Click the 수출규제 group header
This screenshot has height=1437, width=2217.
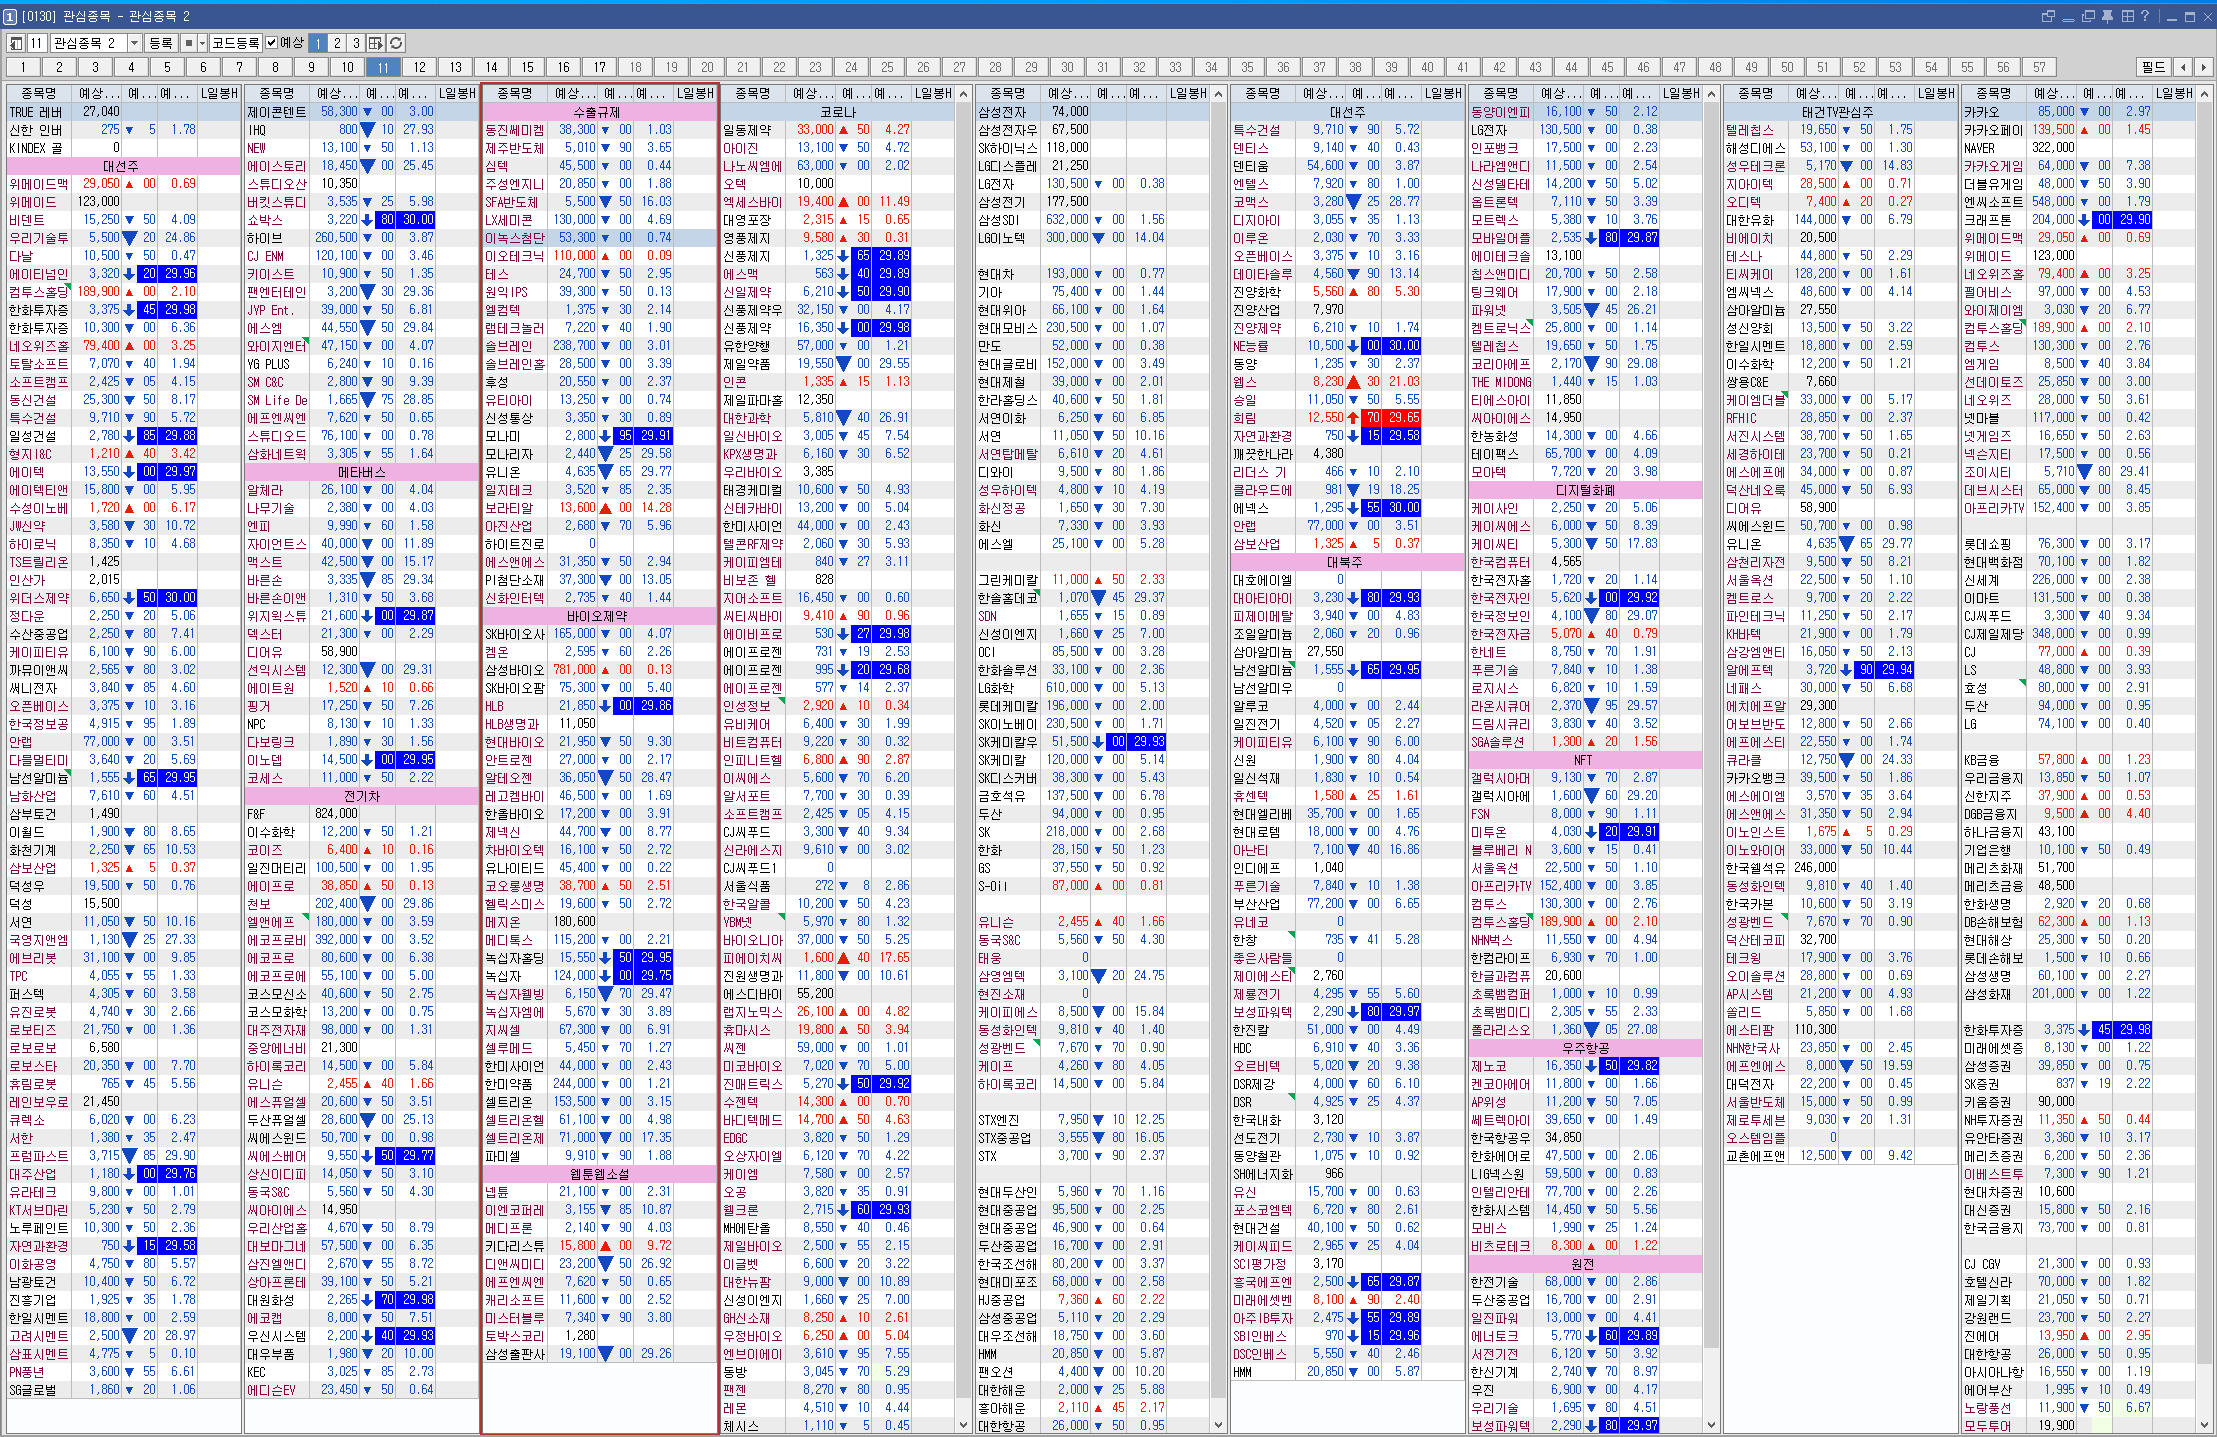[x=599, y=112]
